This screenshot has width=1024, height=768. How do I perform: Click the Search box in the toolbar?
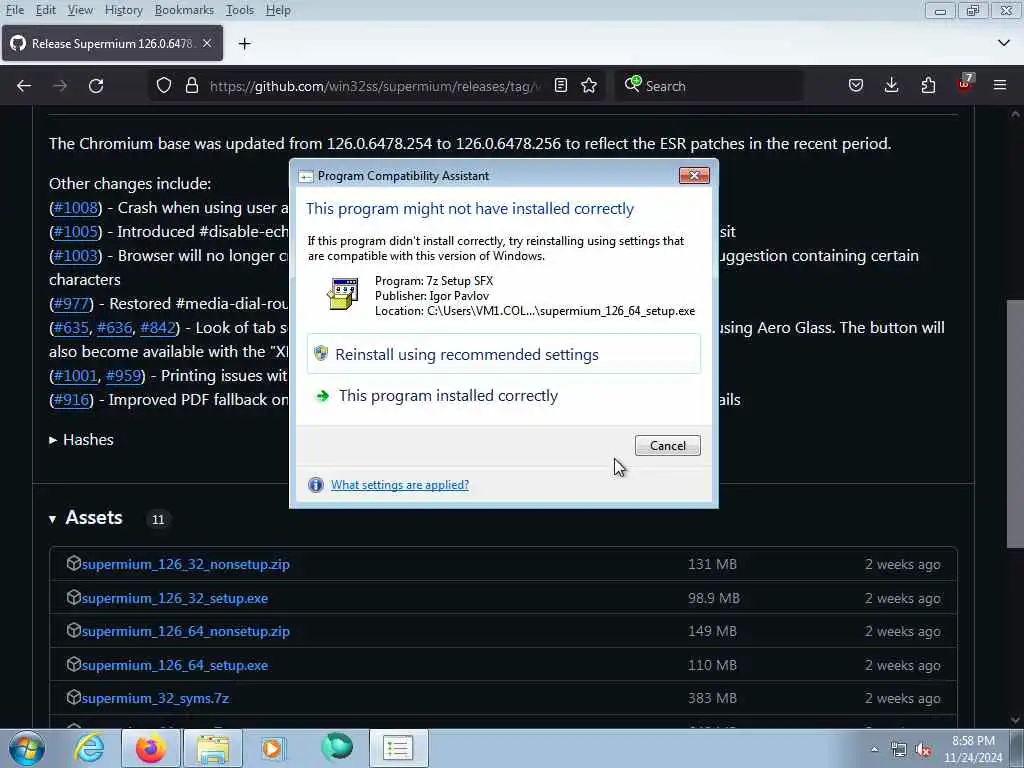709,86
